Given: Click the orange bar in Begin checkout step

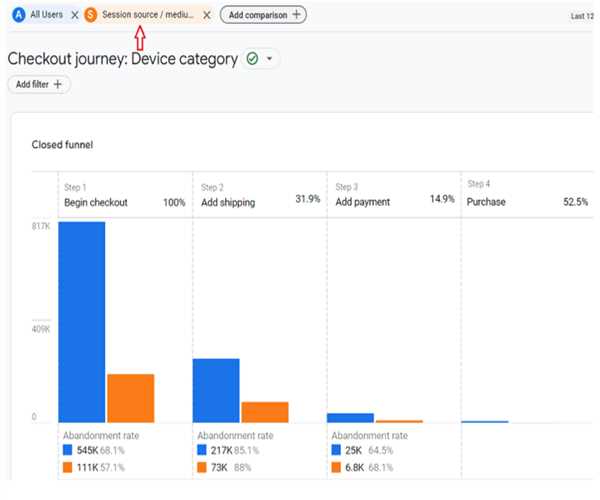Looking at the screenshot, I should point(130,398).
